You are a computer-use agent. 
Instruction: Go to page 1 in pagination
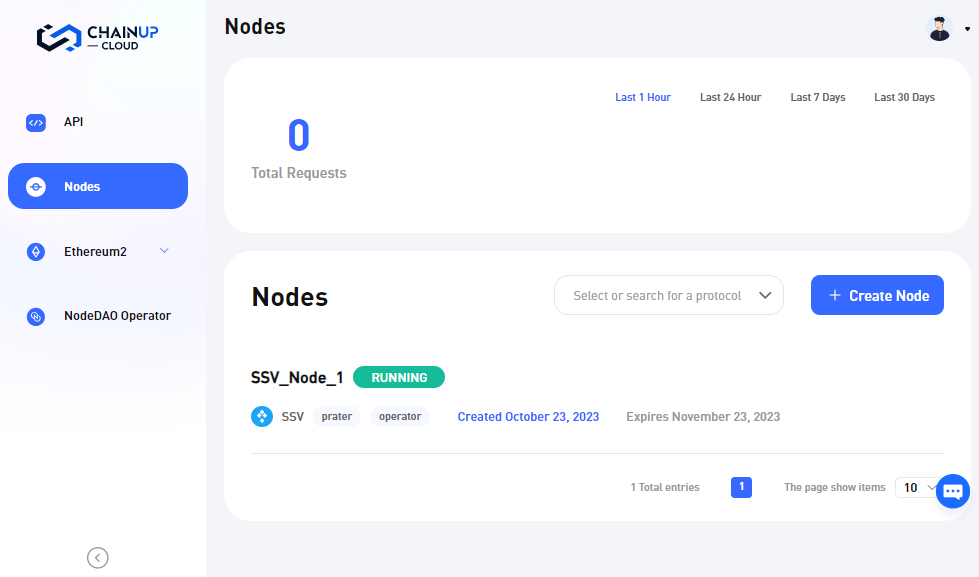[x=741, y=488]
